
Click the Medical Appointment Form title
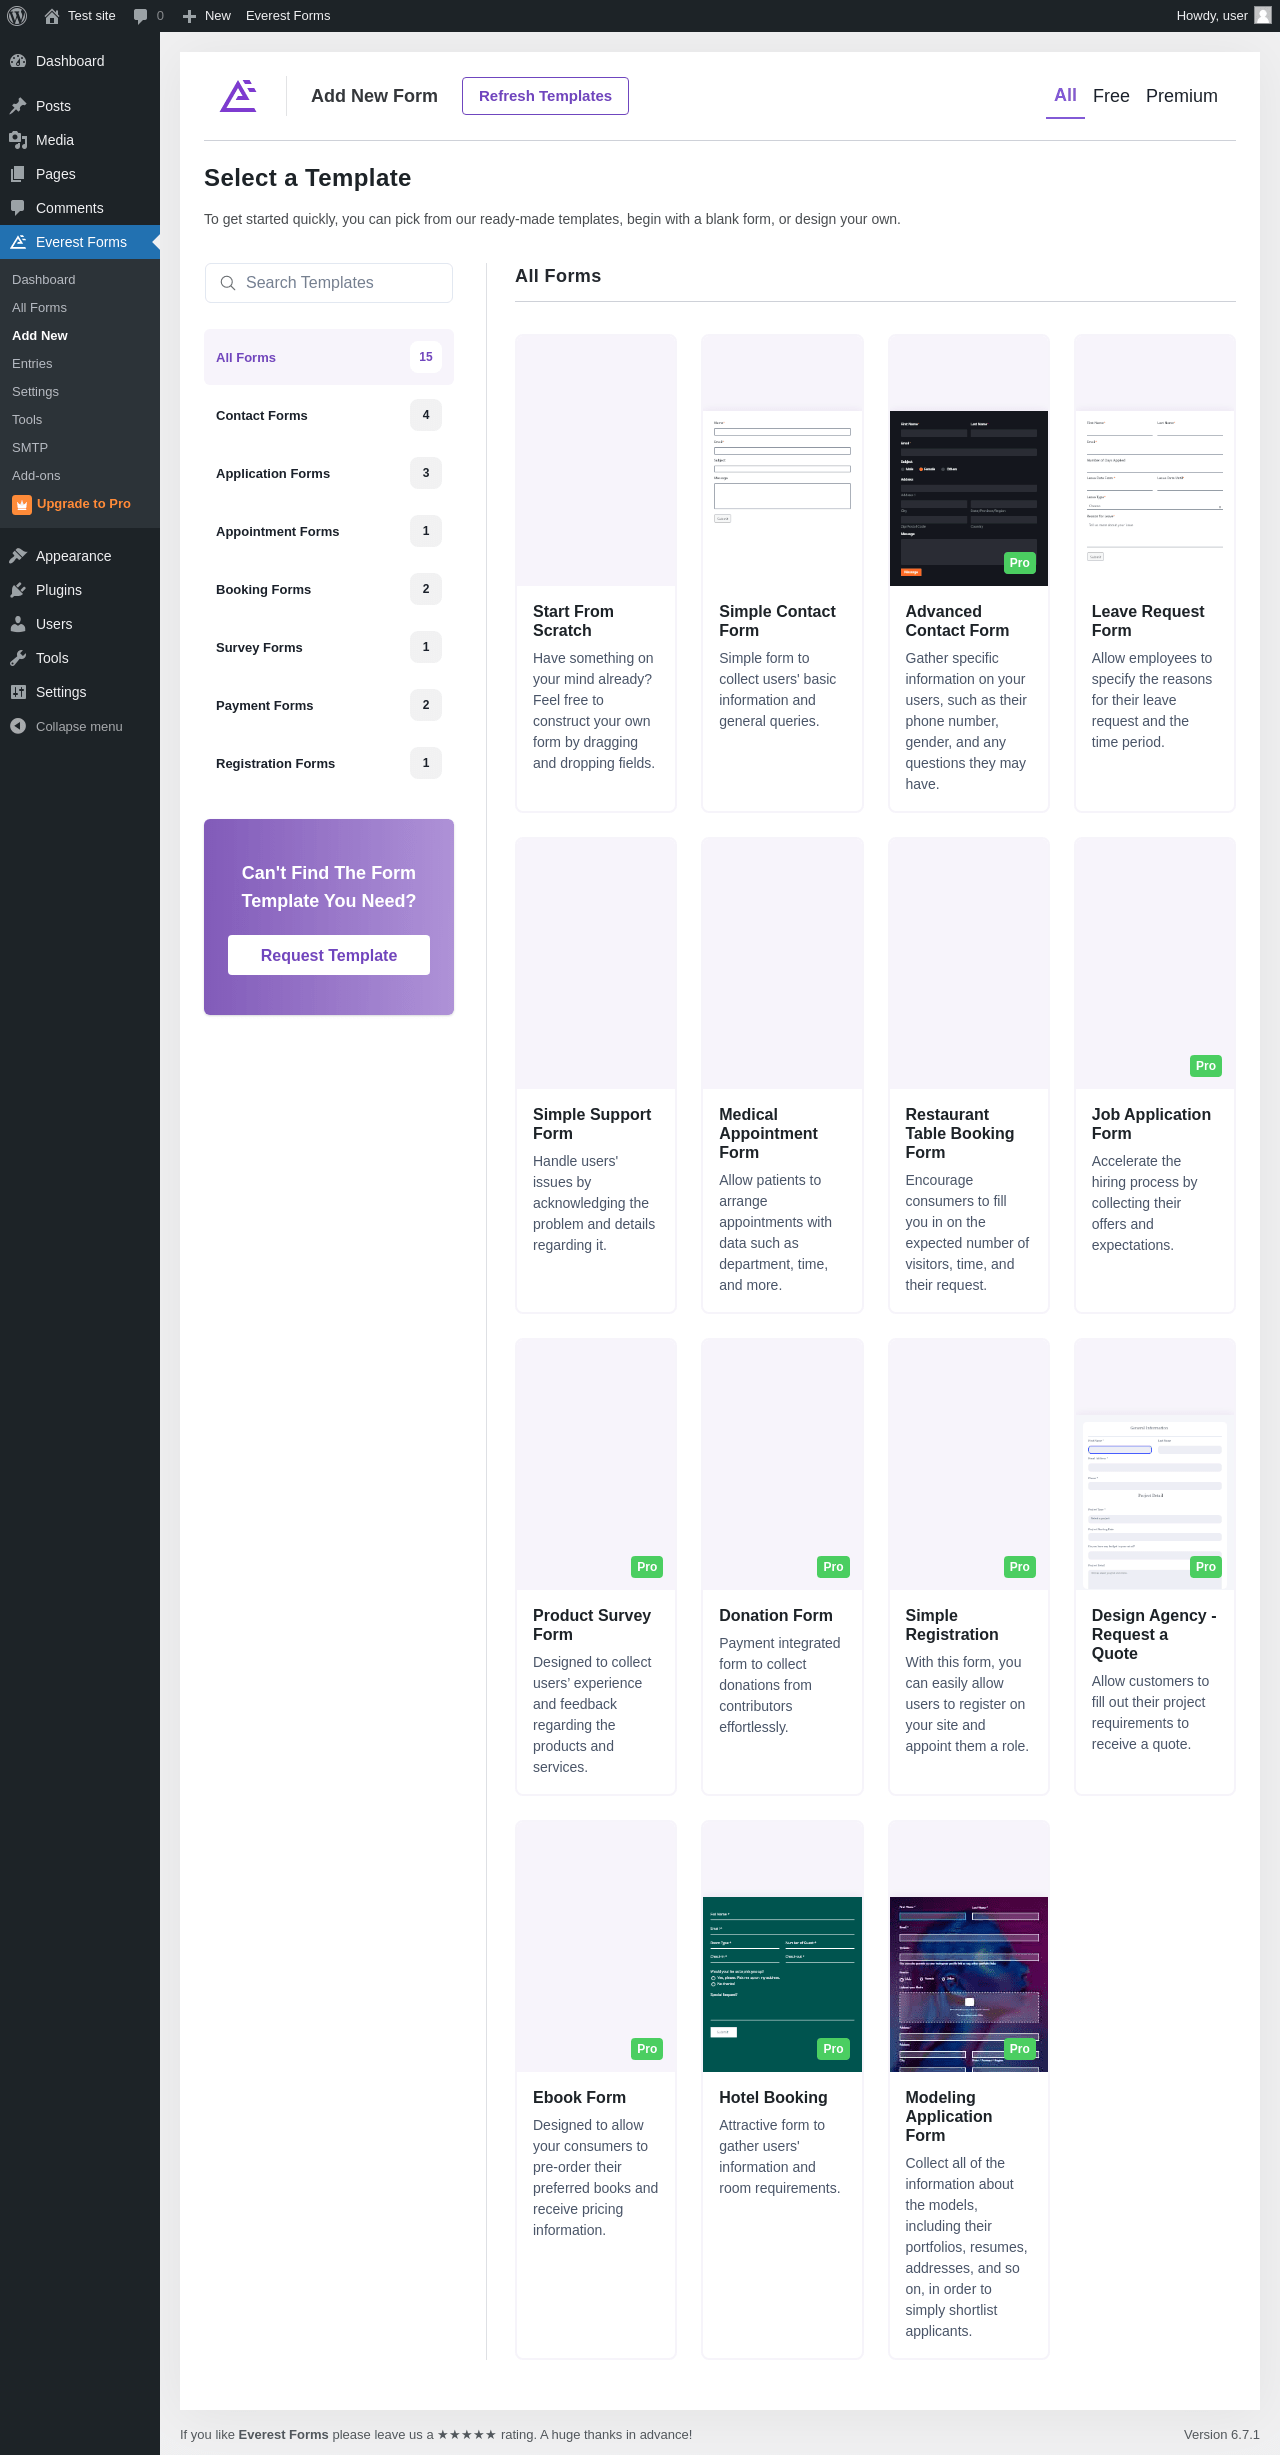[768, 1133]
